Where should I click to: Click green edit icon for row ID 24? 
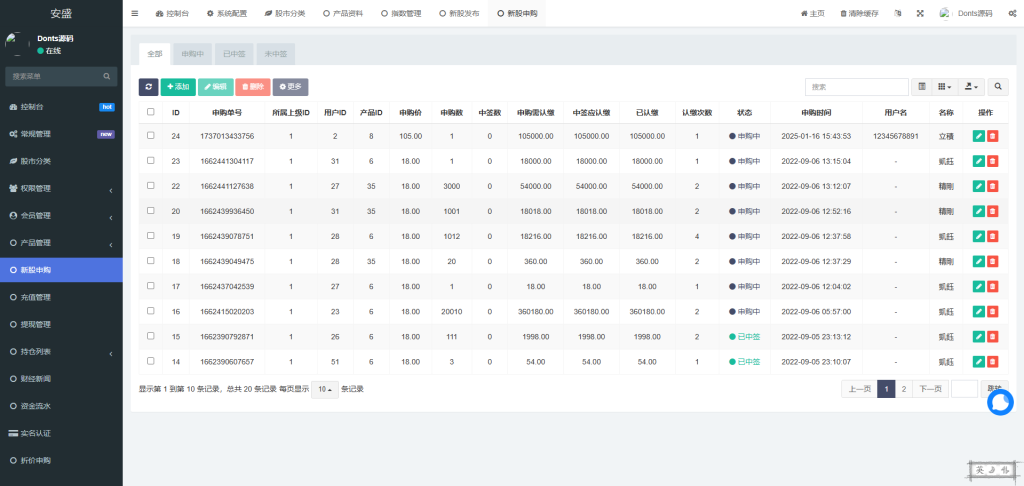[x=978, y=136]
